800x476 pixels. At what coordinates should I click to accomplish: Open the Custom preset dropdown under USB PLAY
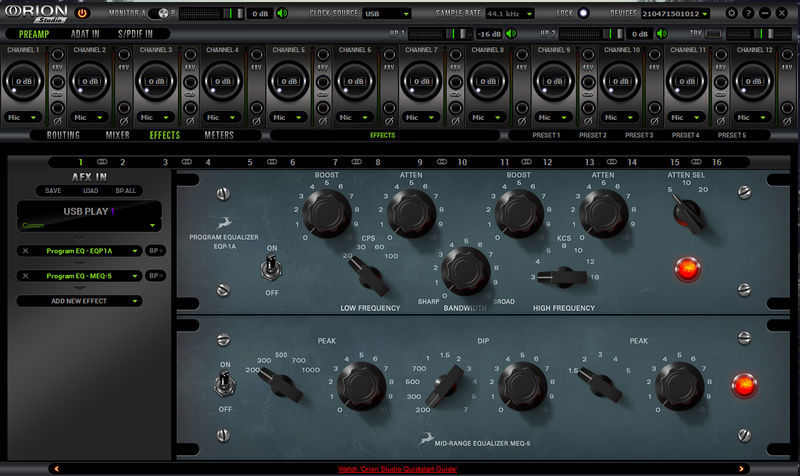click(x=89, y=225)
